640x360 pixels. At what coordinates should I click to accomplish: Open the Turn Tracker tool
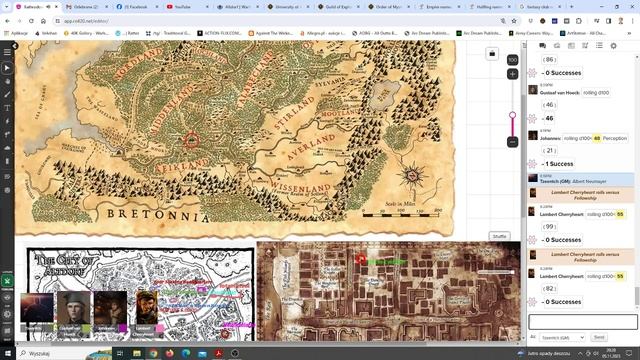pos(7,177)
